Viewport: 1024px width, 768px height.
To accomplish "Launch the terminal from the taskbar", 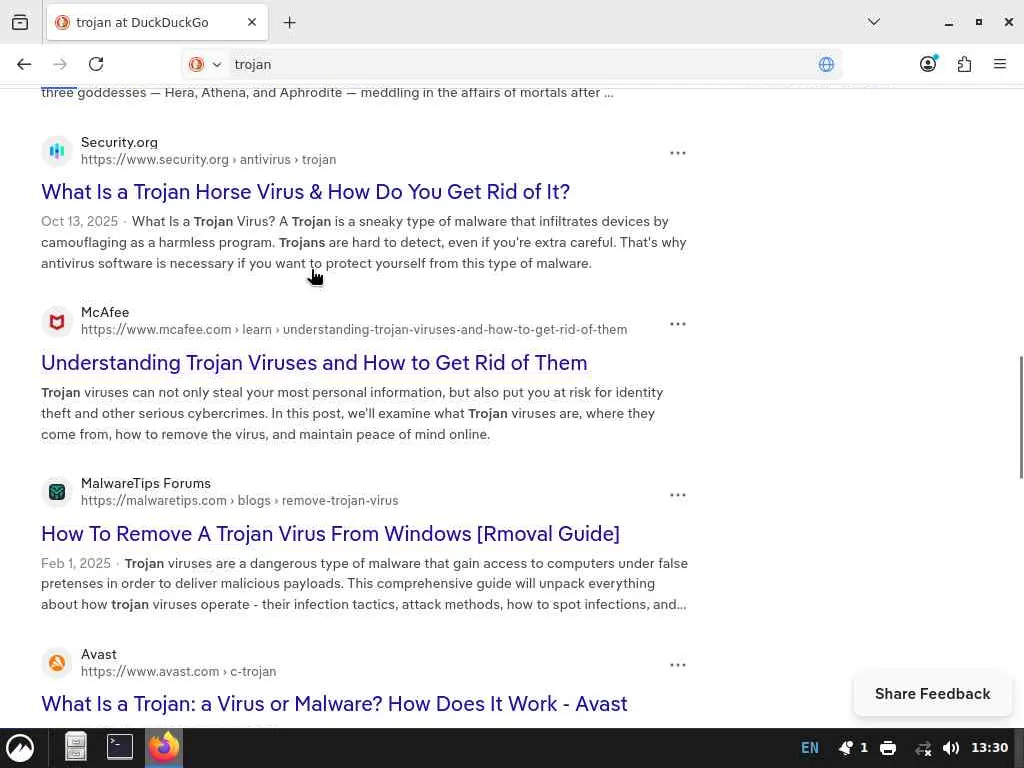I will coord(120,746).
